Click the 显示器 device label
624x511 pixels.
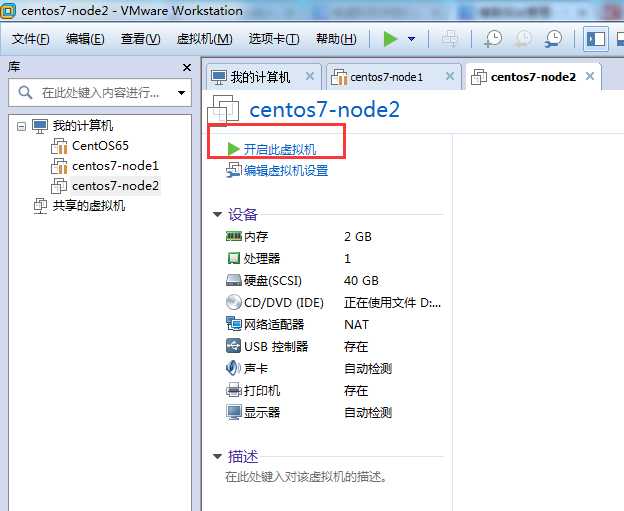[262, 412]
